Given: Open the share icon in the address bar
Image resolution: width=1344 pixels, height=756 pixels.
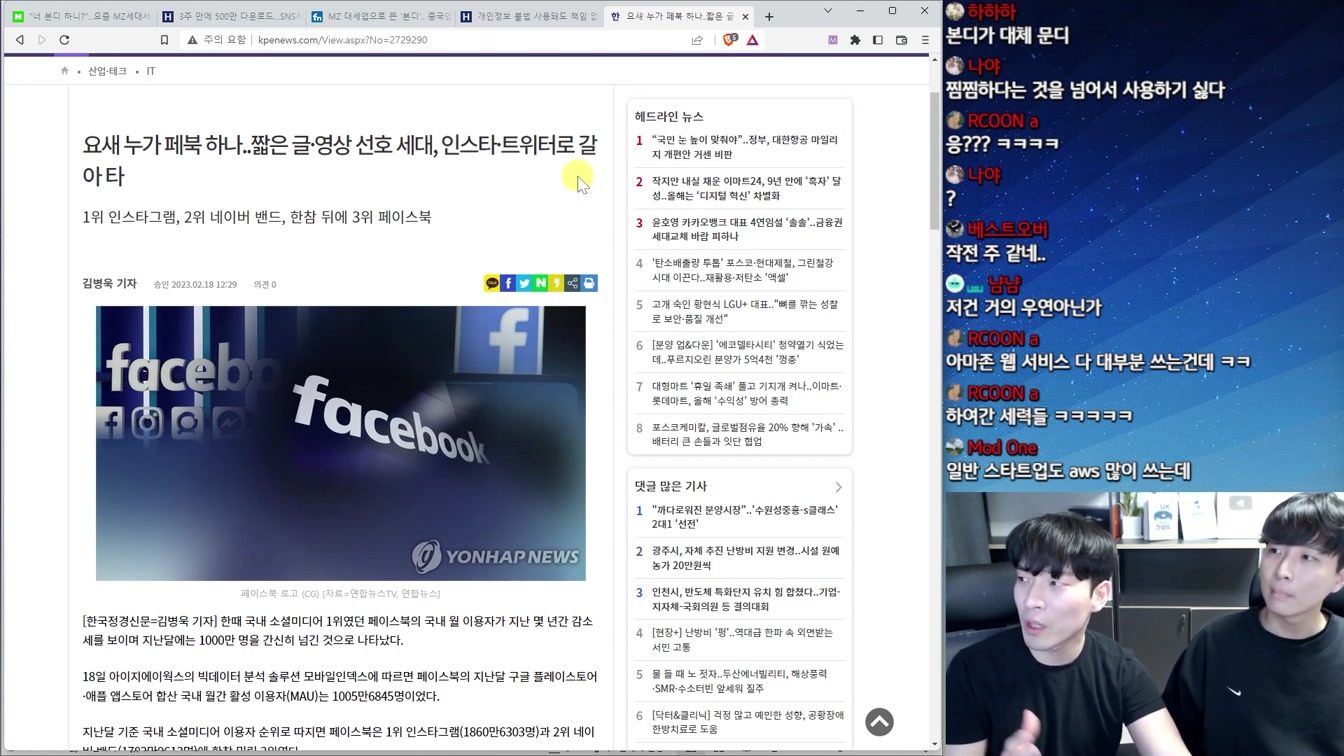Looking at the screenshot, I should coord(697,40).
